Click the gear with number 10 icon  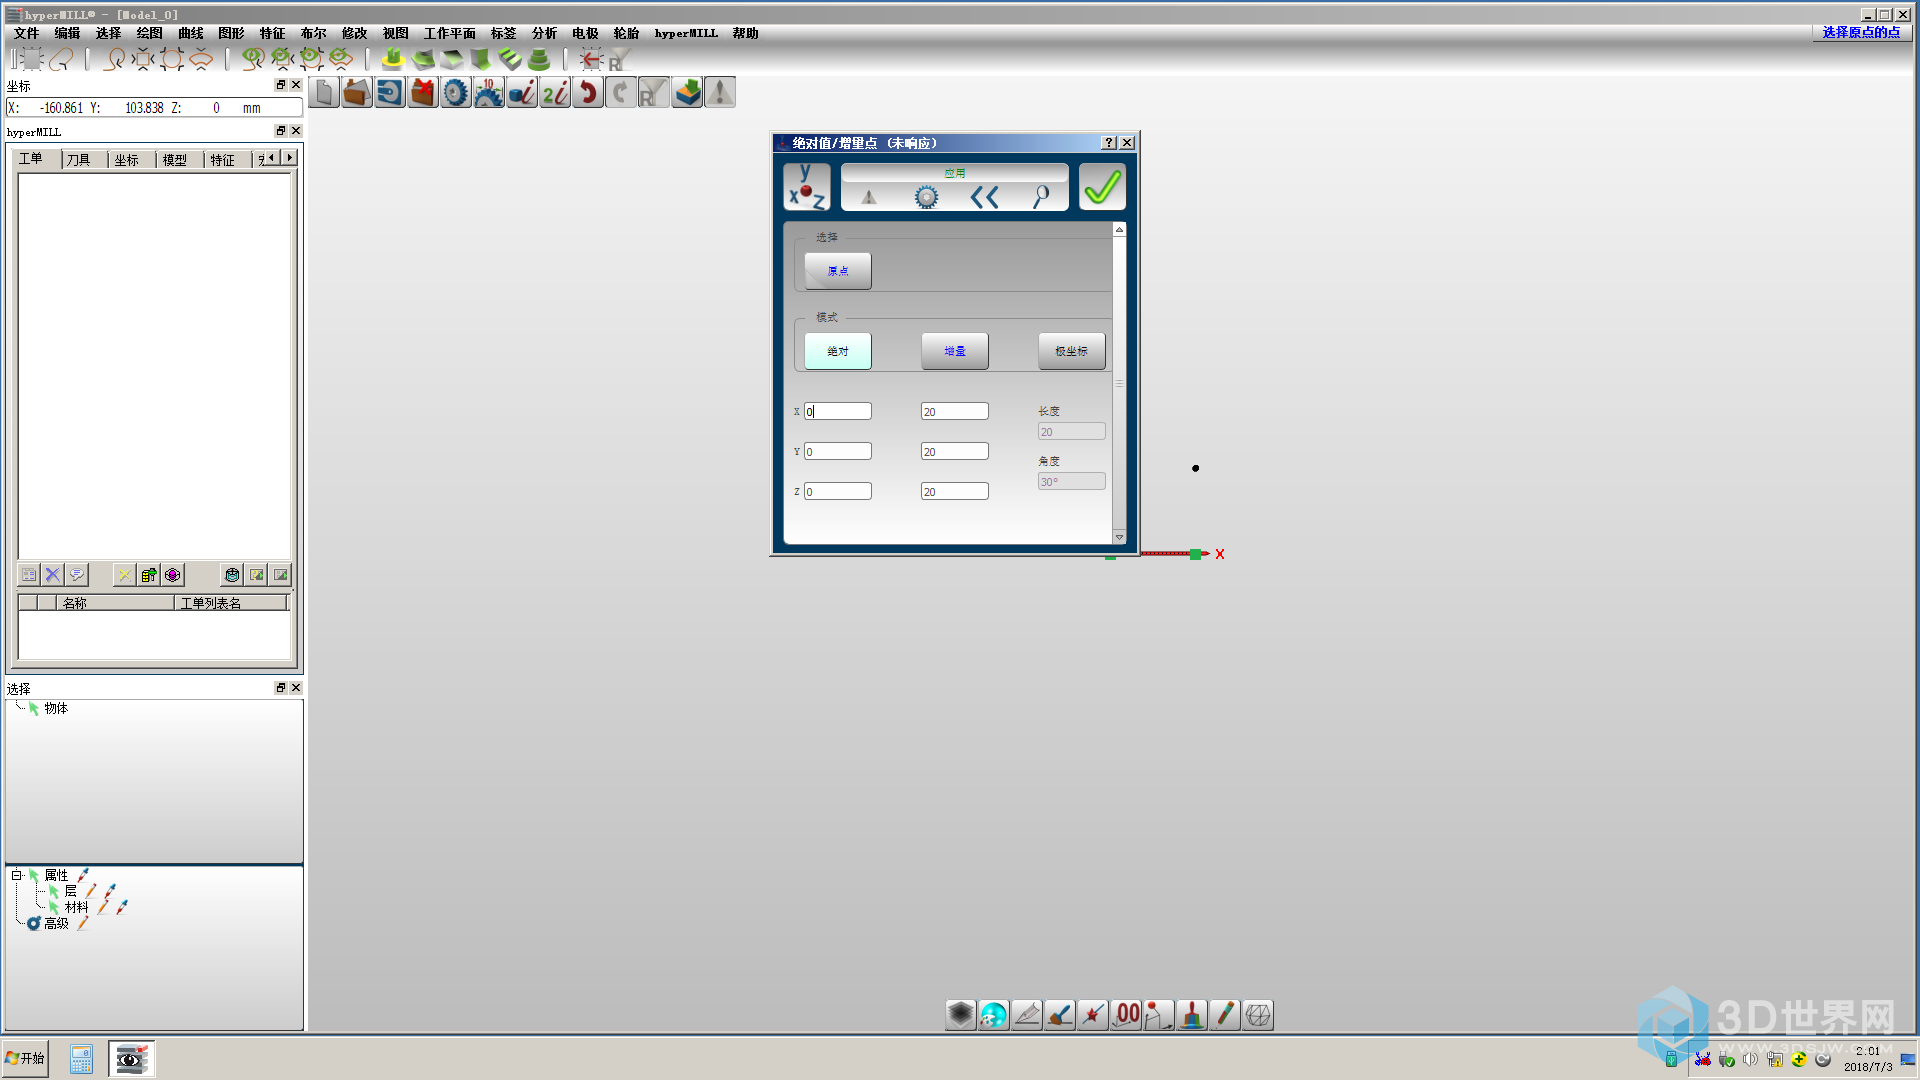click(489, 93)
